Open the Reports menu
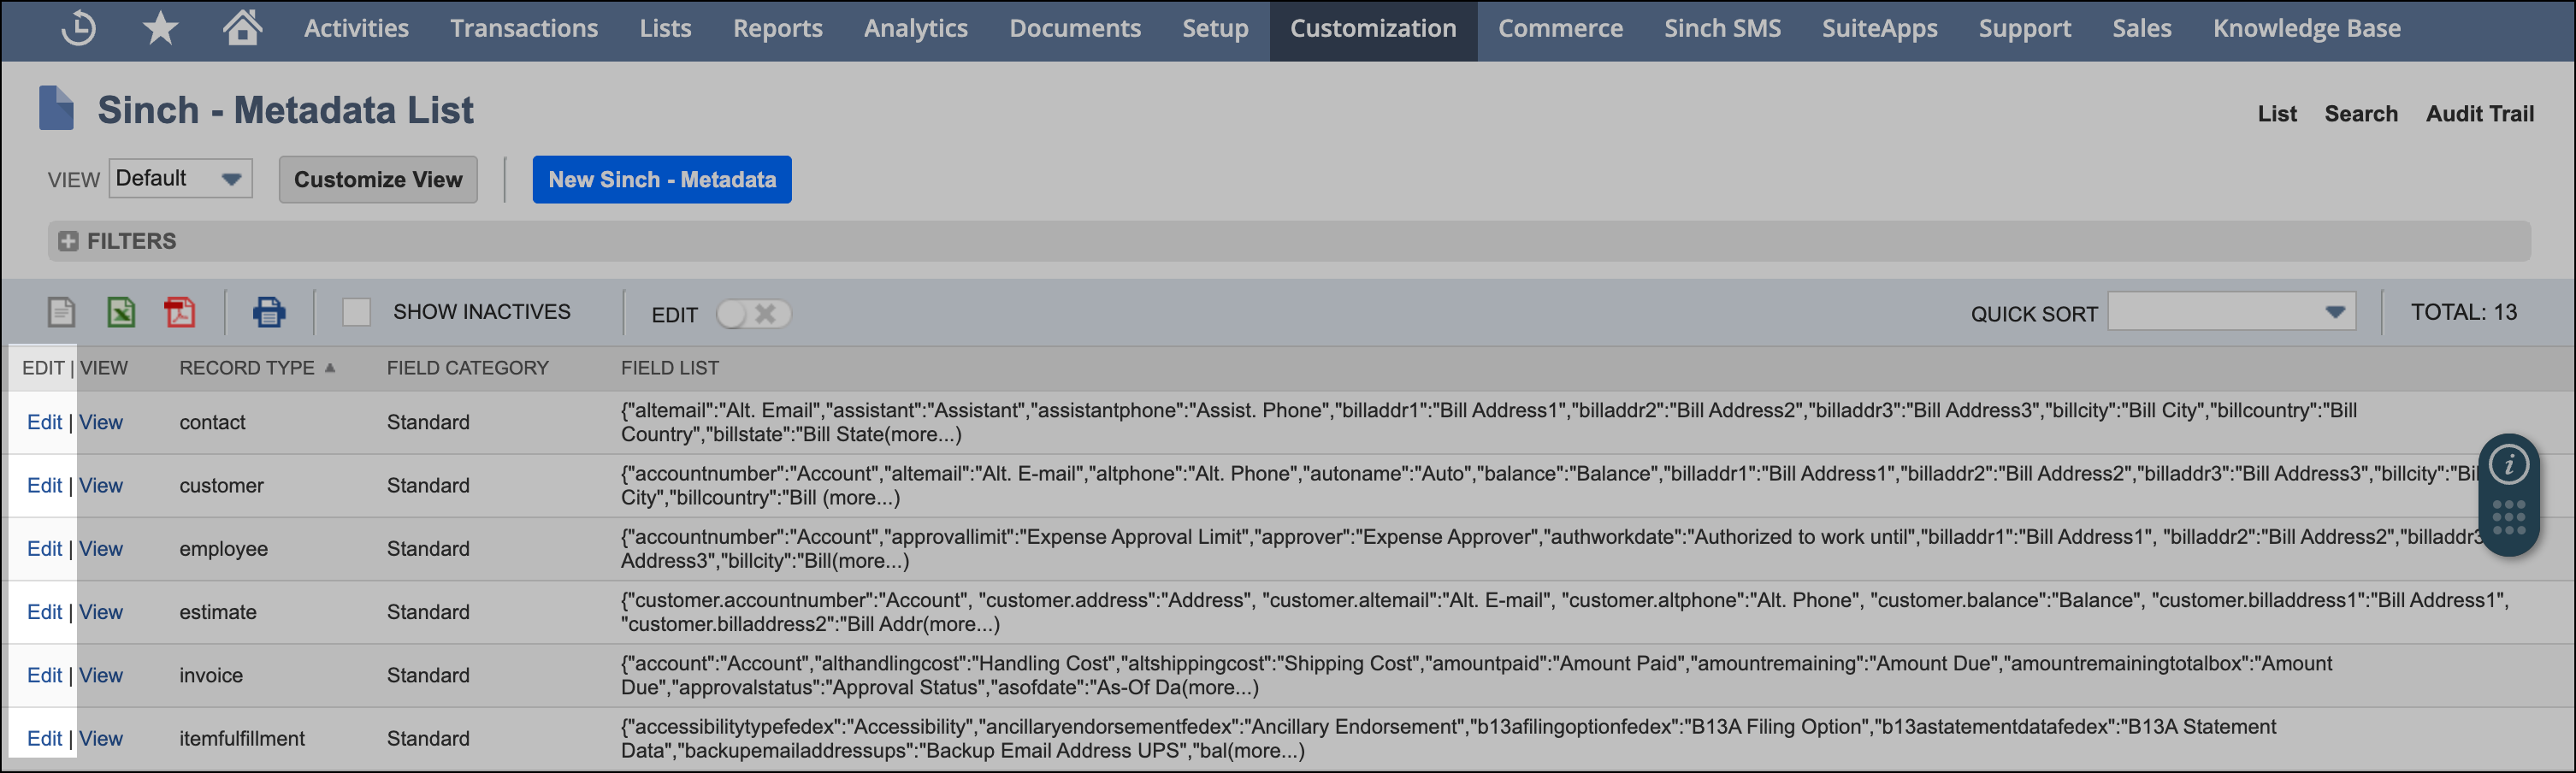This screenshot has width=2576, height=773. point(777,28)
